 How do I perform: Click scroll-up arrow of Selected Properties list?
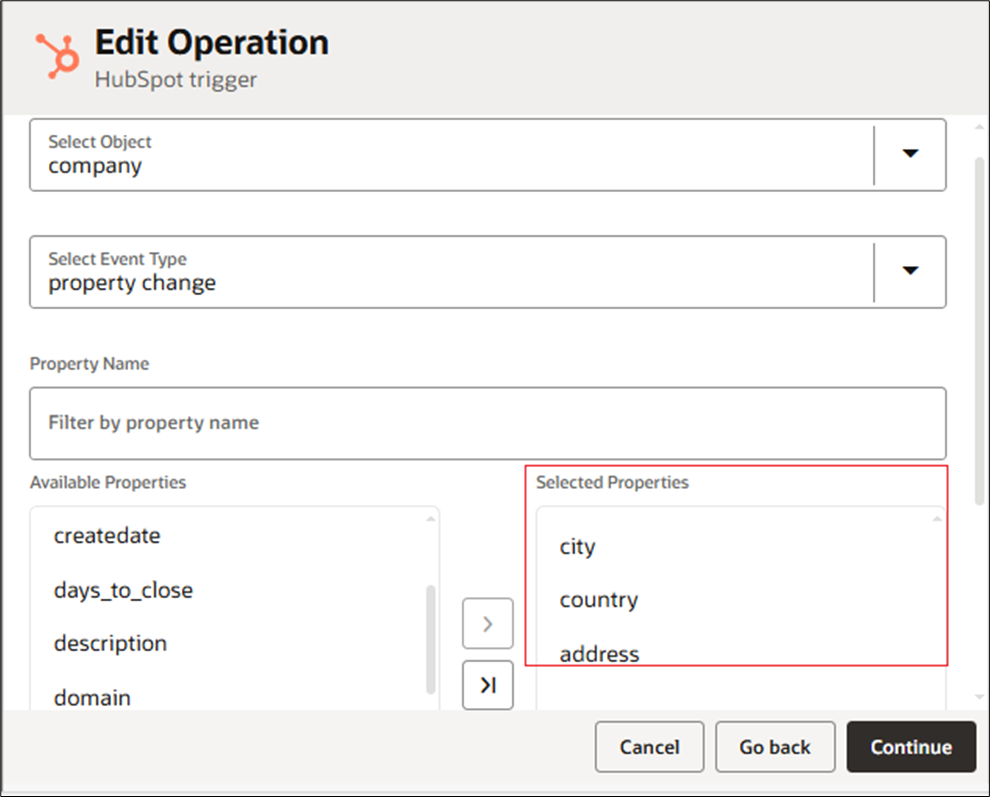[x=937, y=518]
